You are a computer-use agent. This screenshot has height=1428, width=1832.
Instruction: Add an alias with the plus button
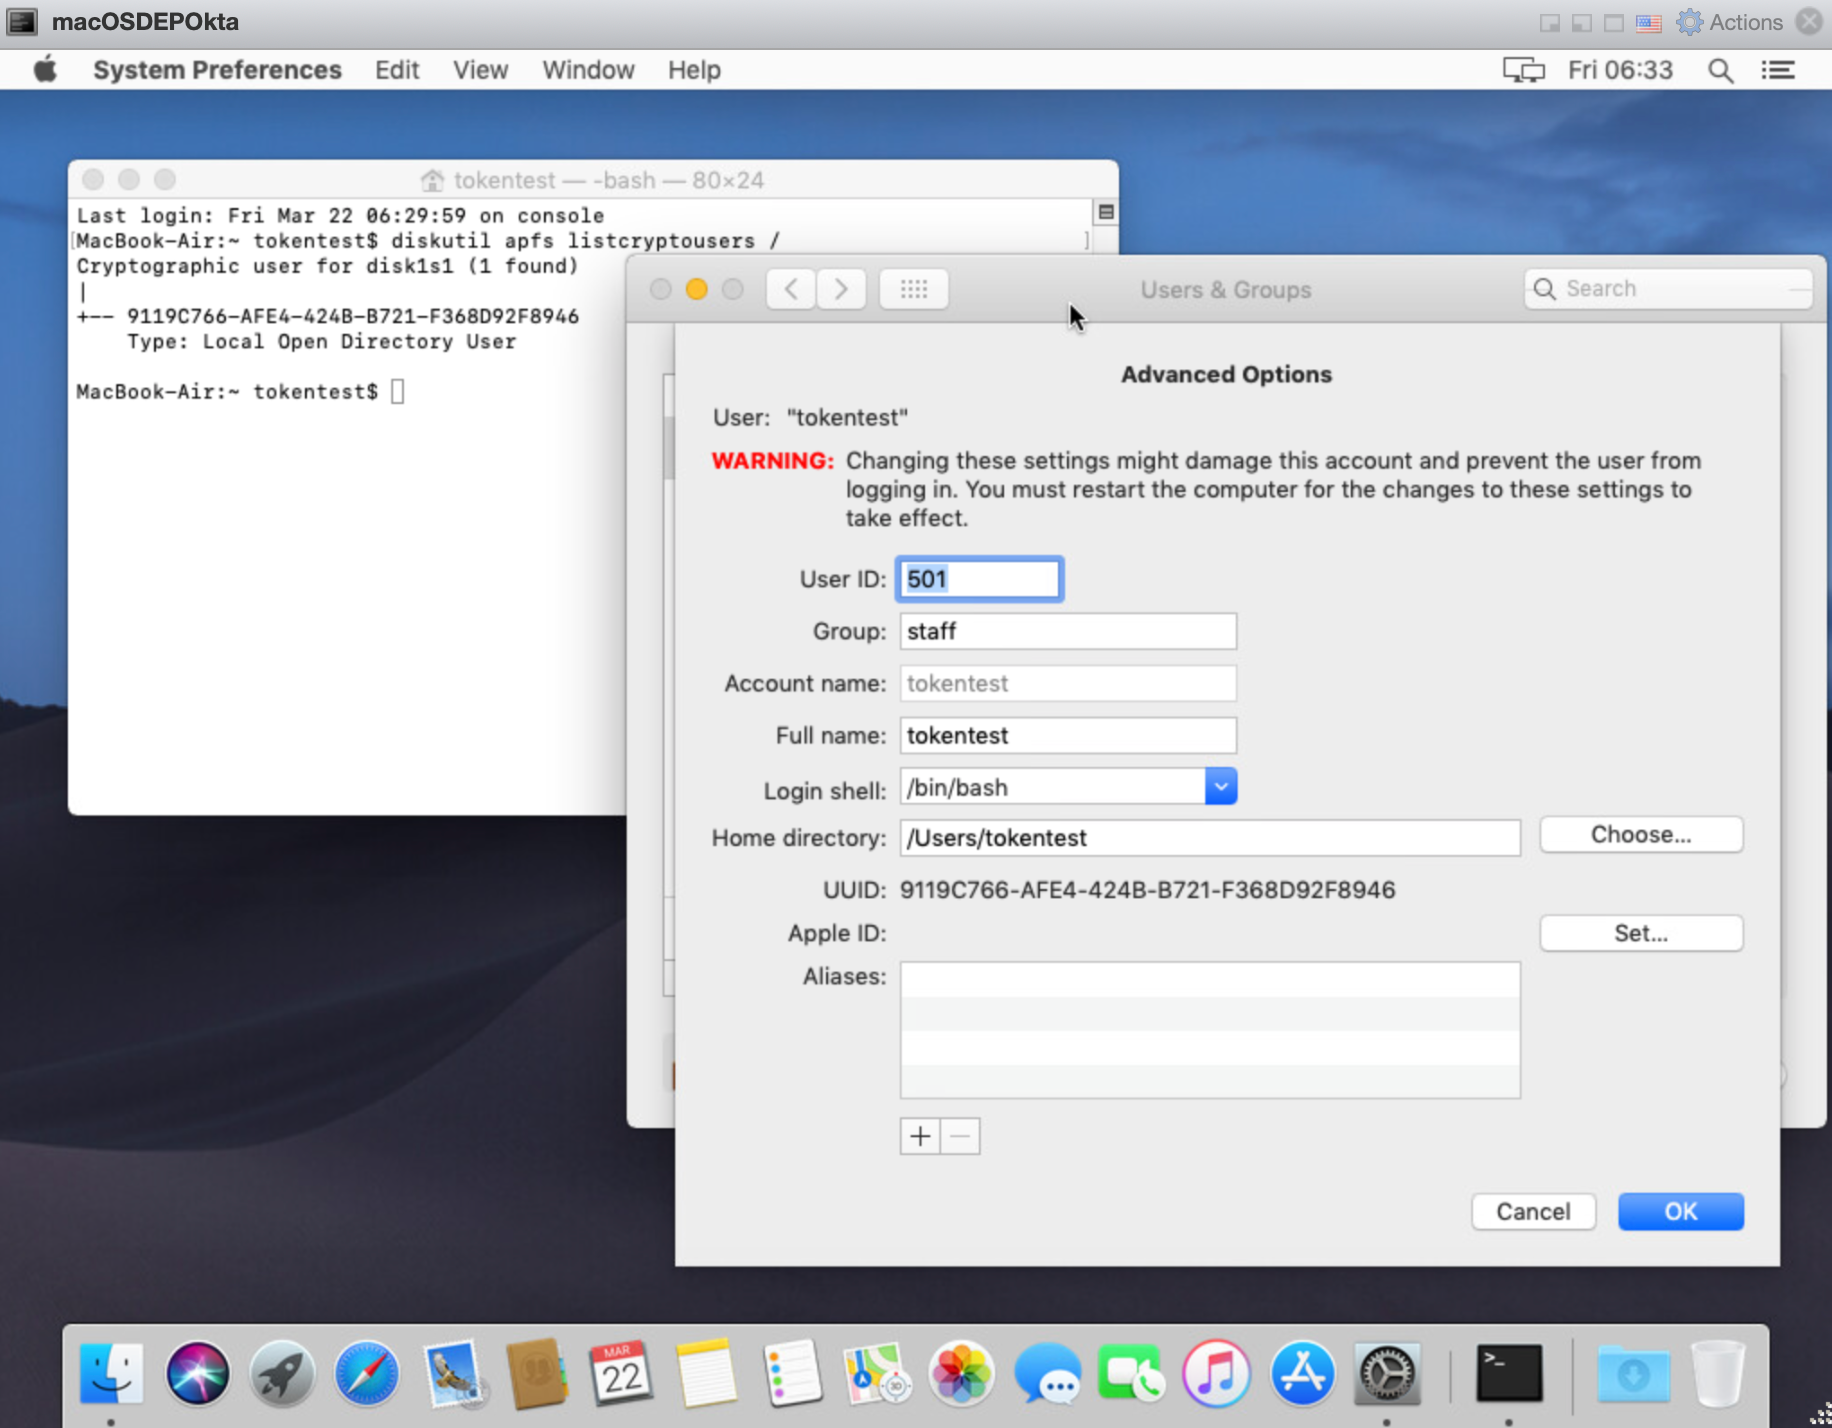(920, 1136)
